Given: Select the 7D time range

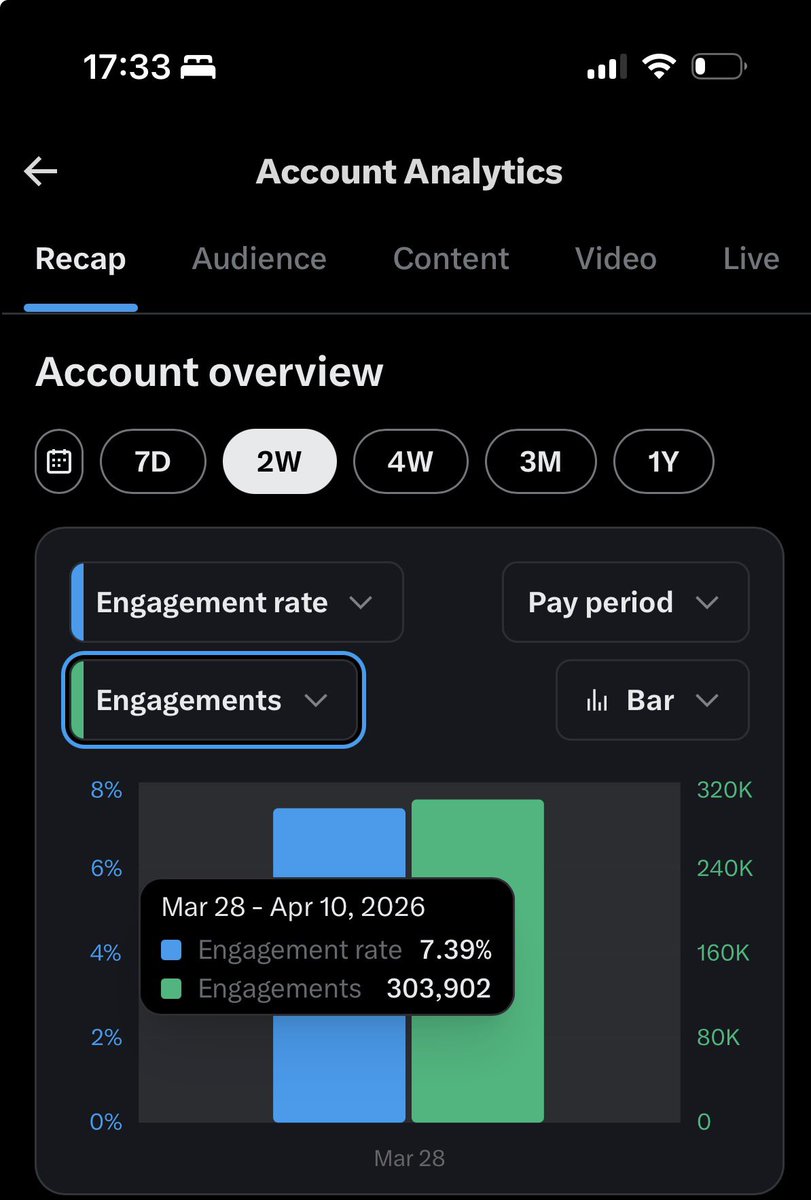Looking at the screenshot, I should coord(153,462).
